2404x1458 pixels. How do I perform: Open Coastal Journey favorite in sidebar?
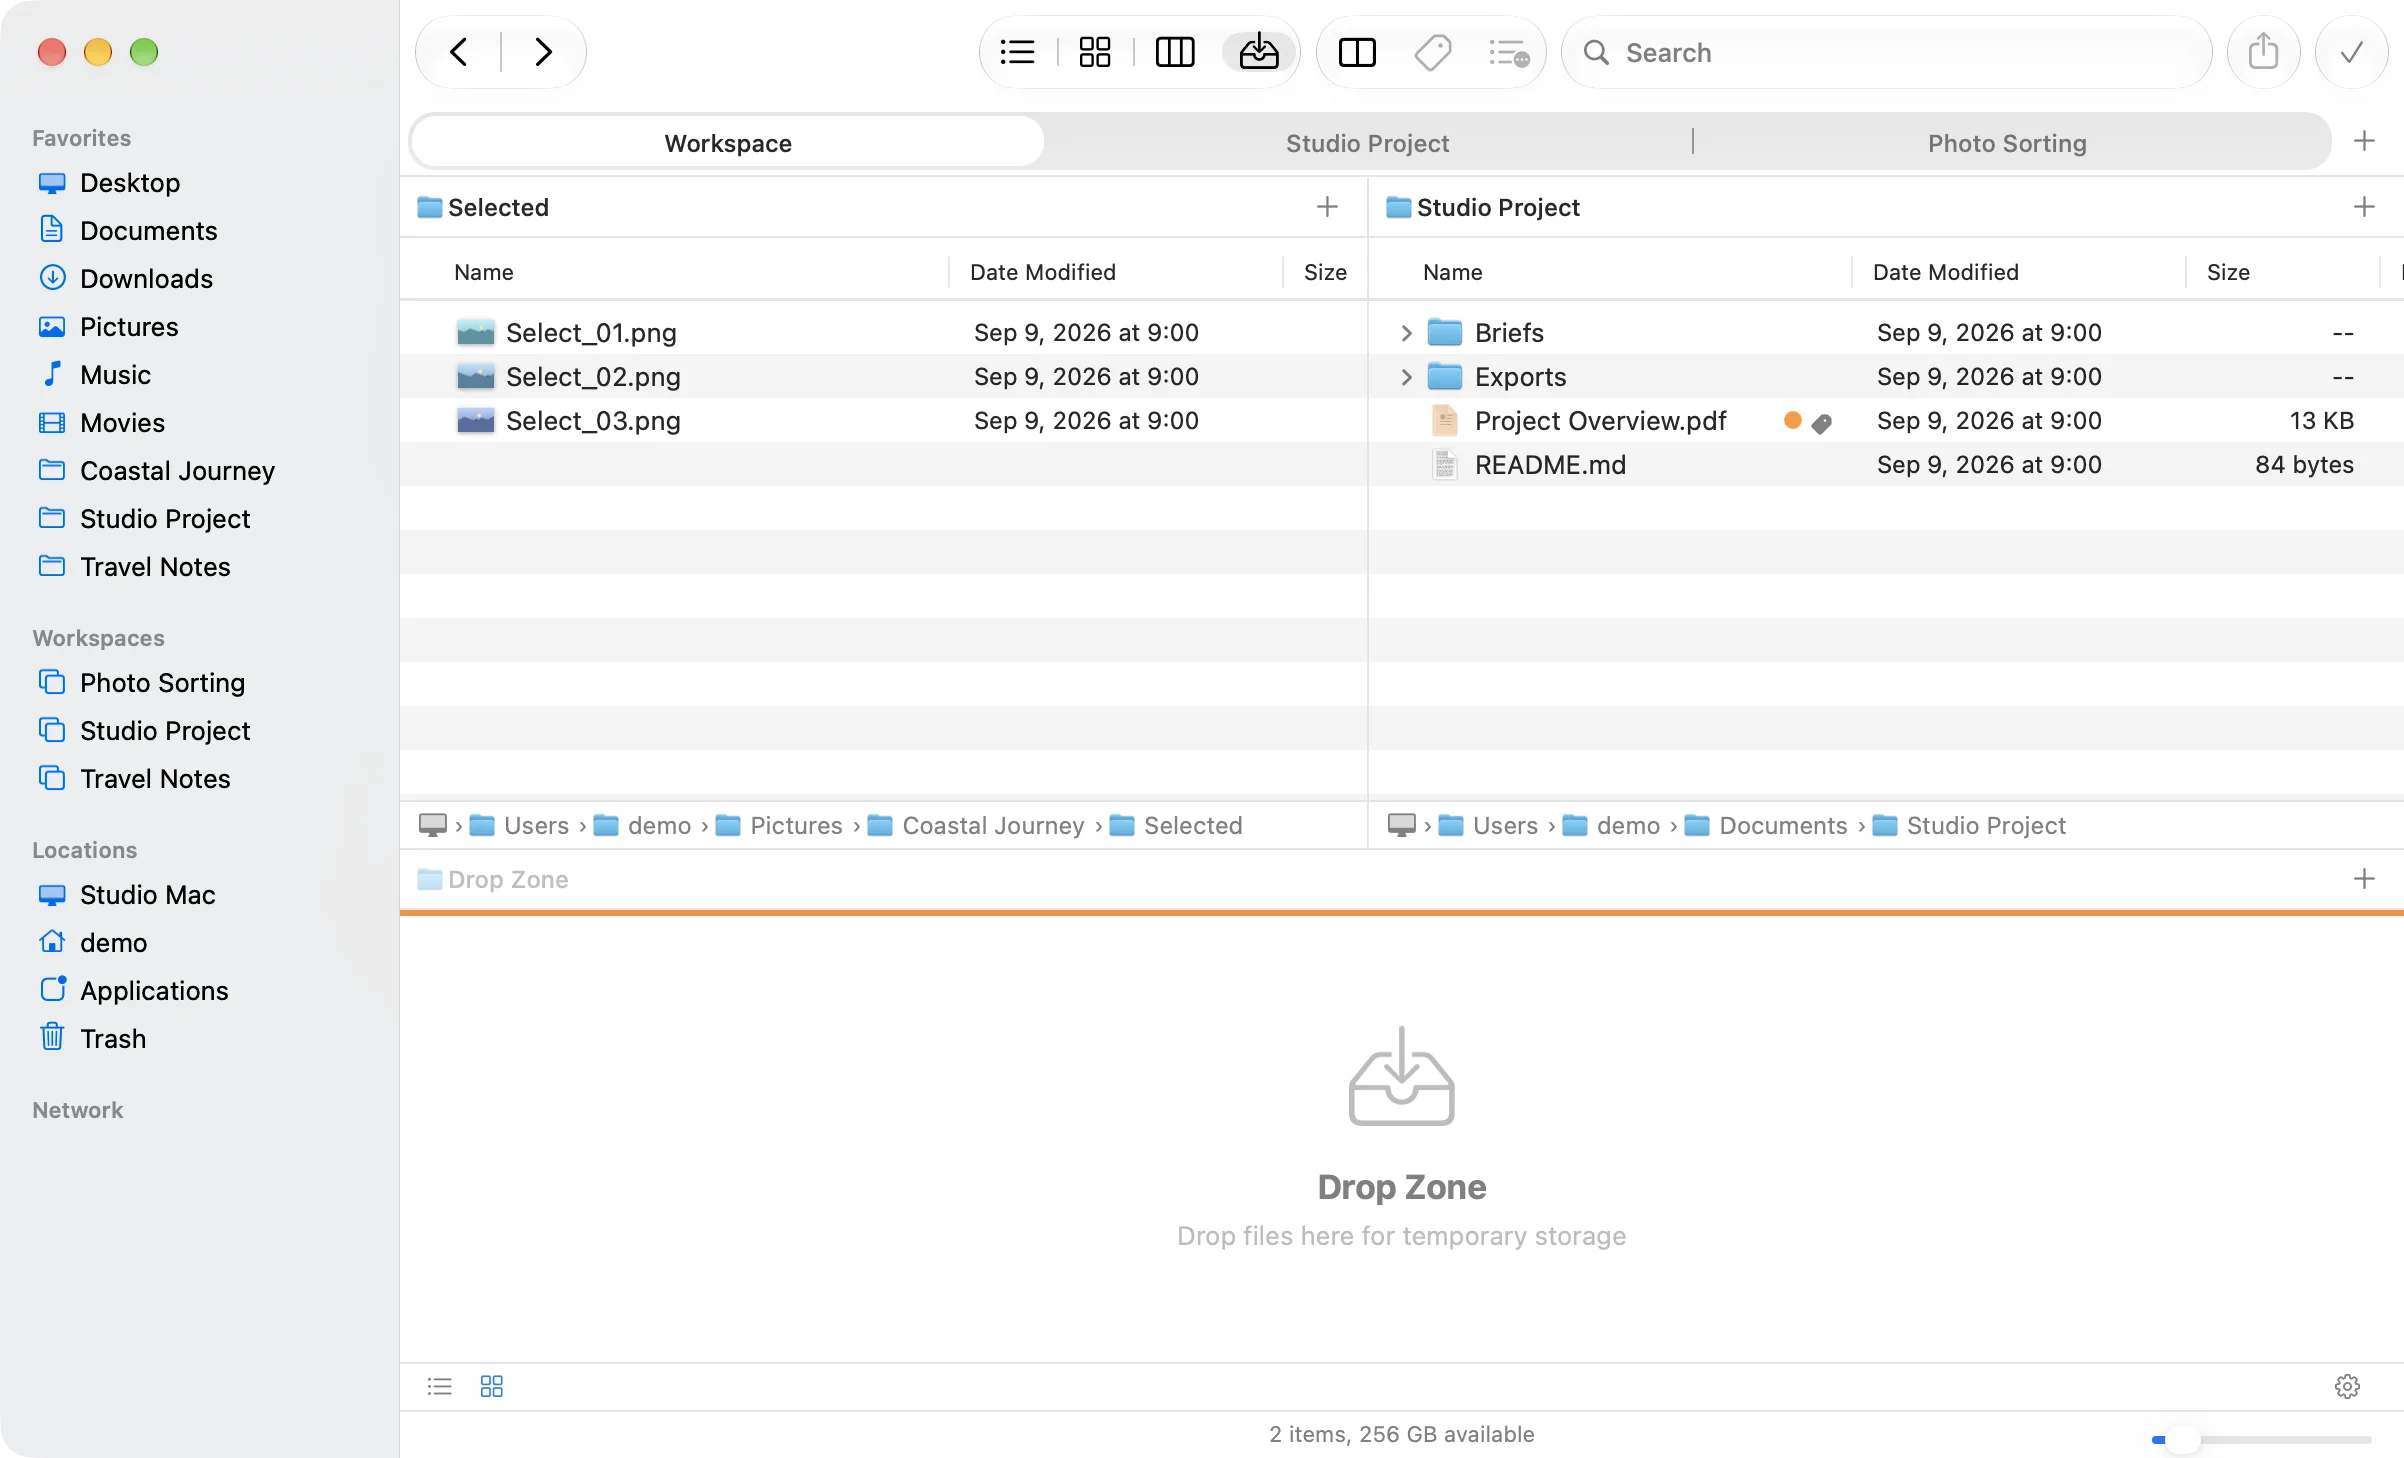tap(177, 471)
